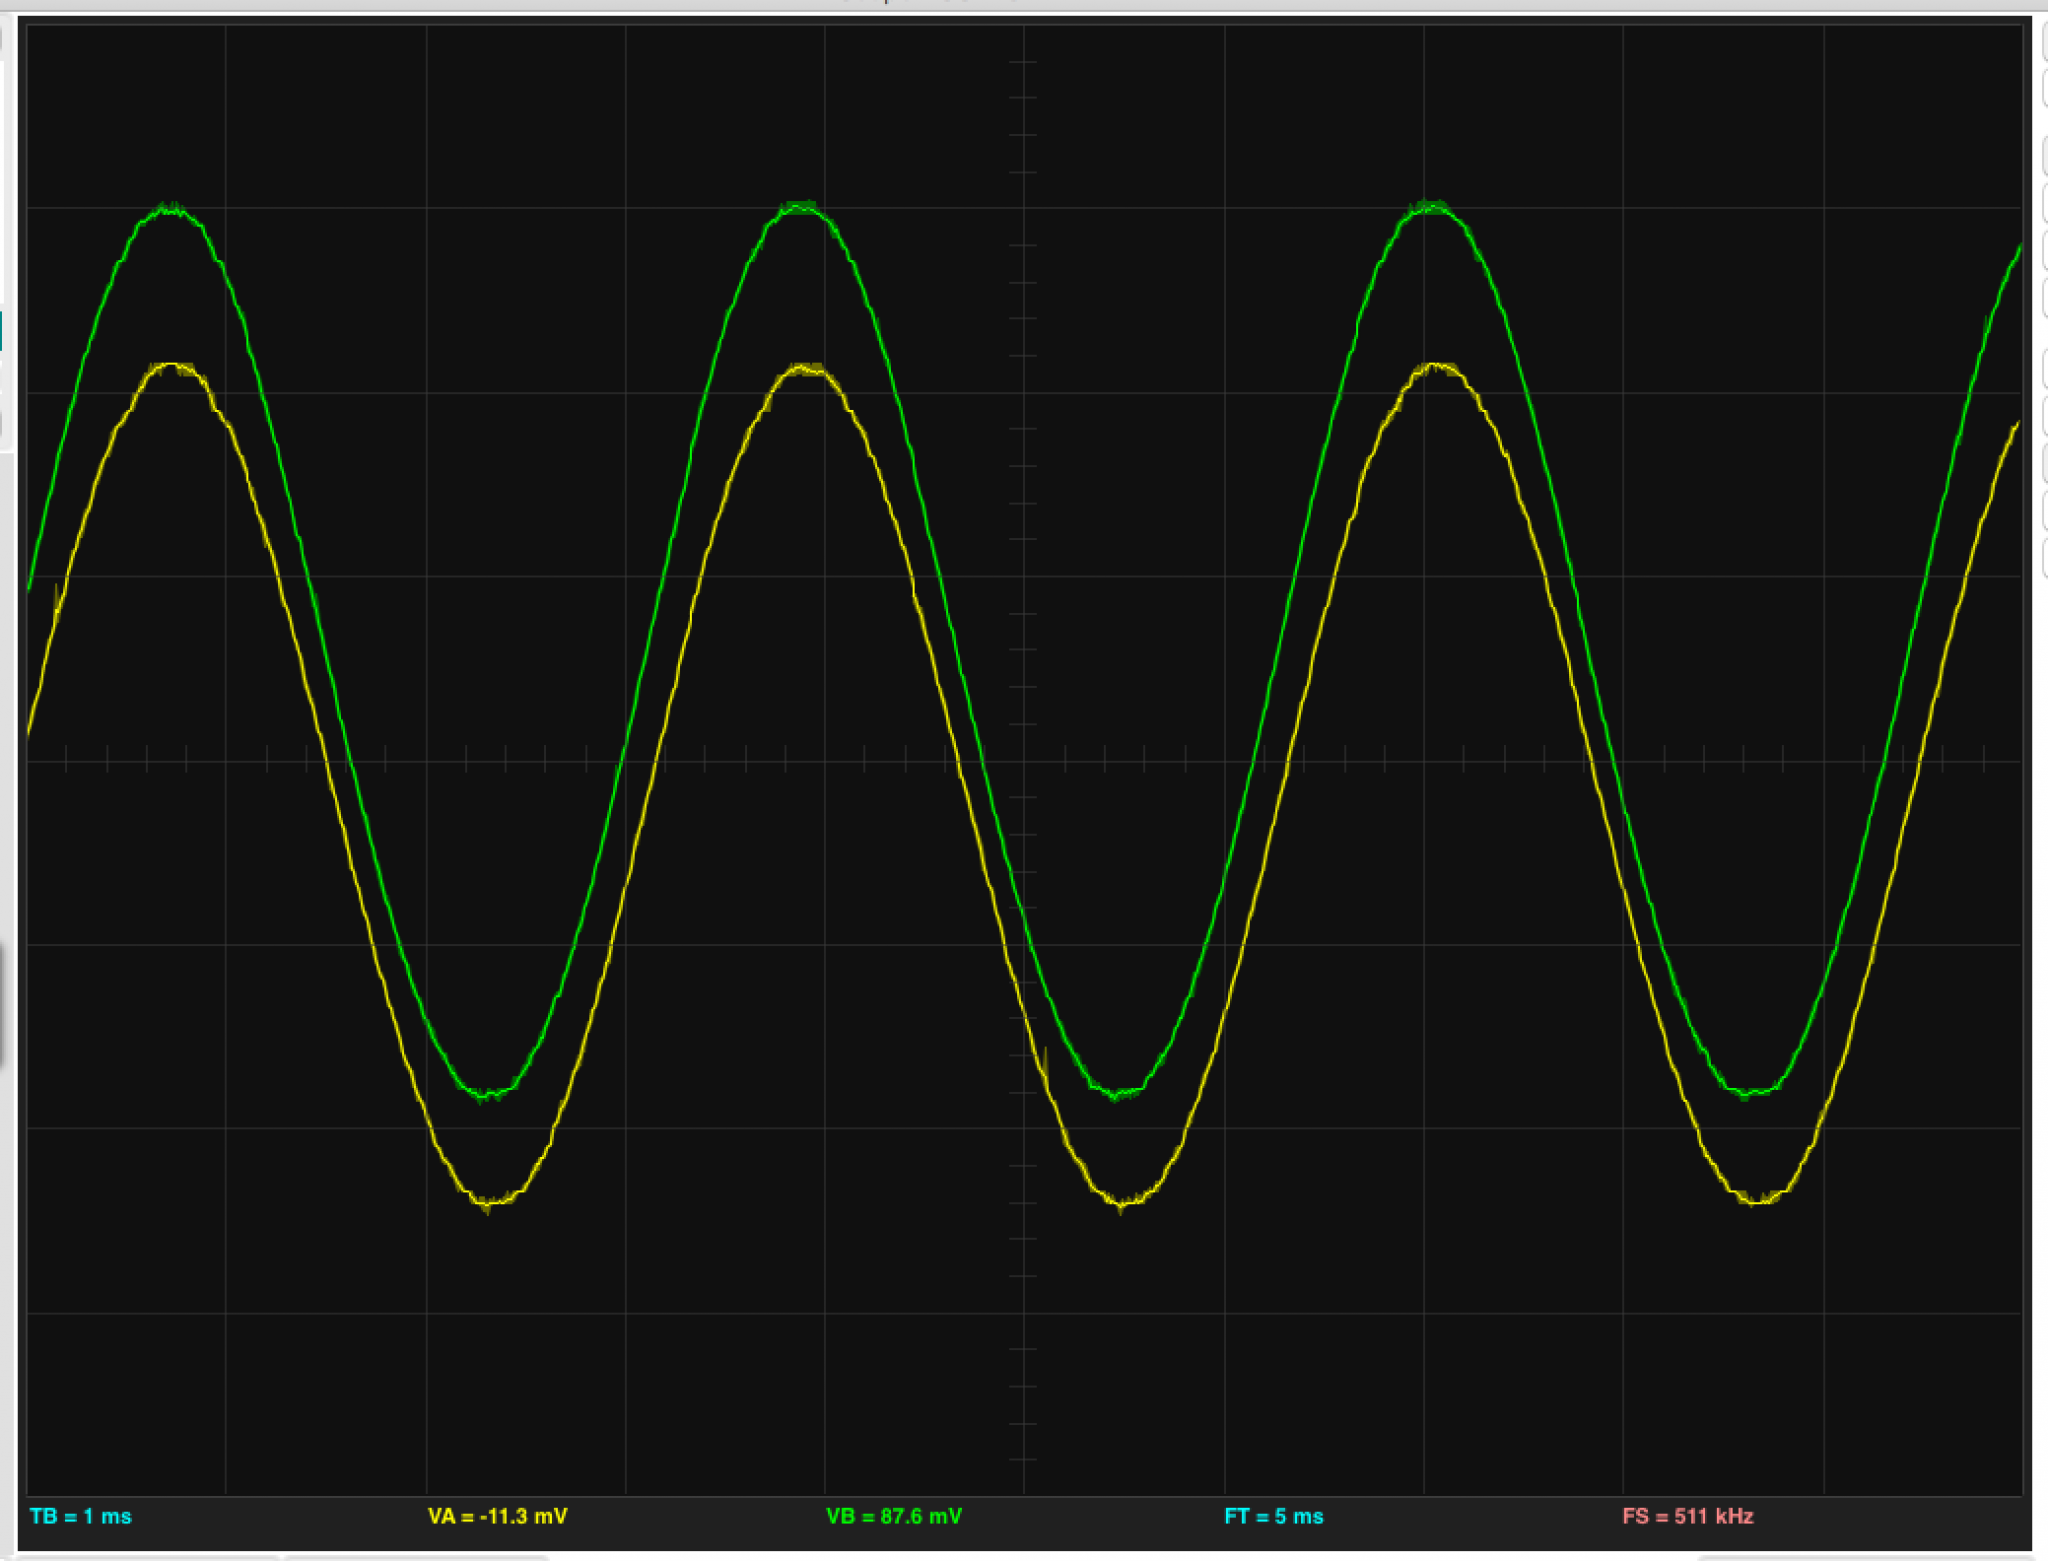Viewport: 2048px width, 1561px height.
Task: Click the center crosshair of the graticule
Action: [x=1024, y=761]
